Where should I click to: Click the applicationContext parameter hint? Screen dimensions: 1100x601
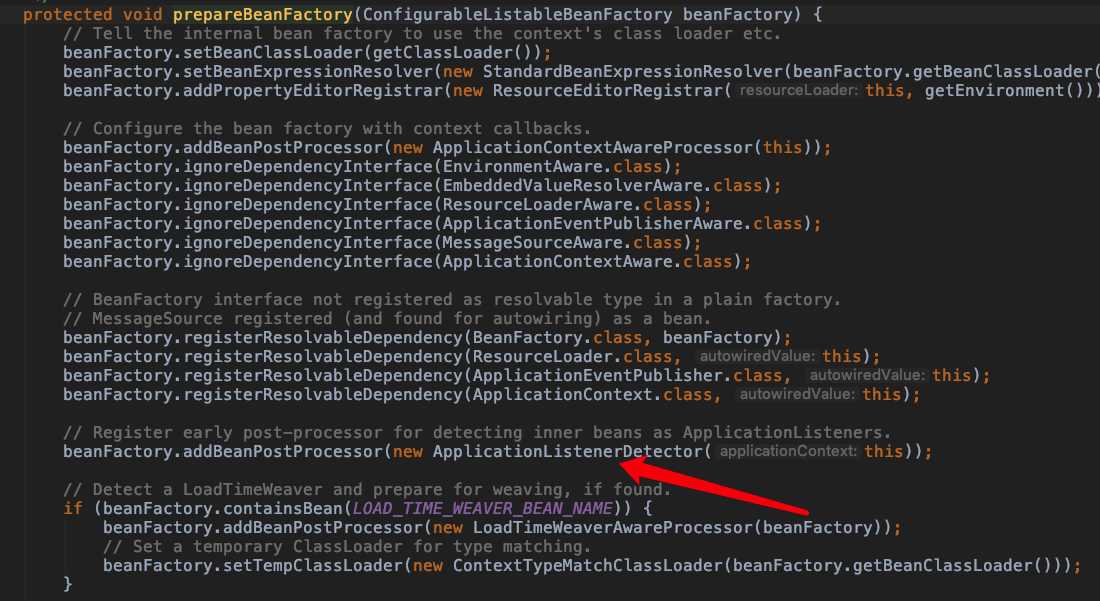789,452
